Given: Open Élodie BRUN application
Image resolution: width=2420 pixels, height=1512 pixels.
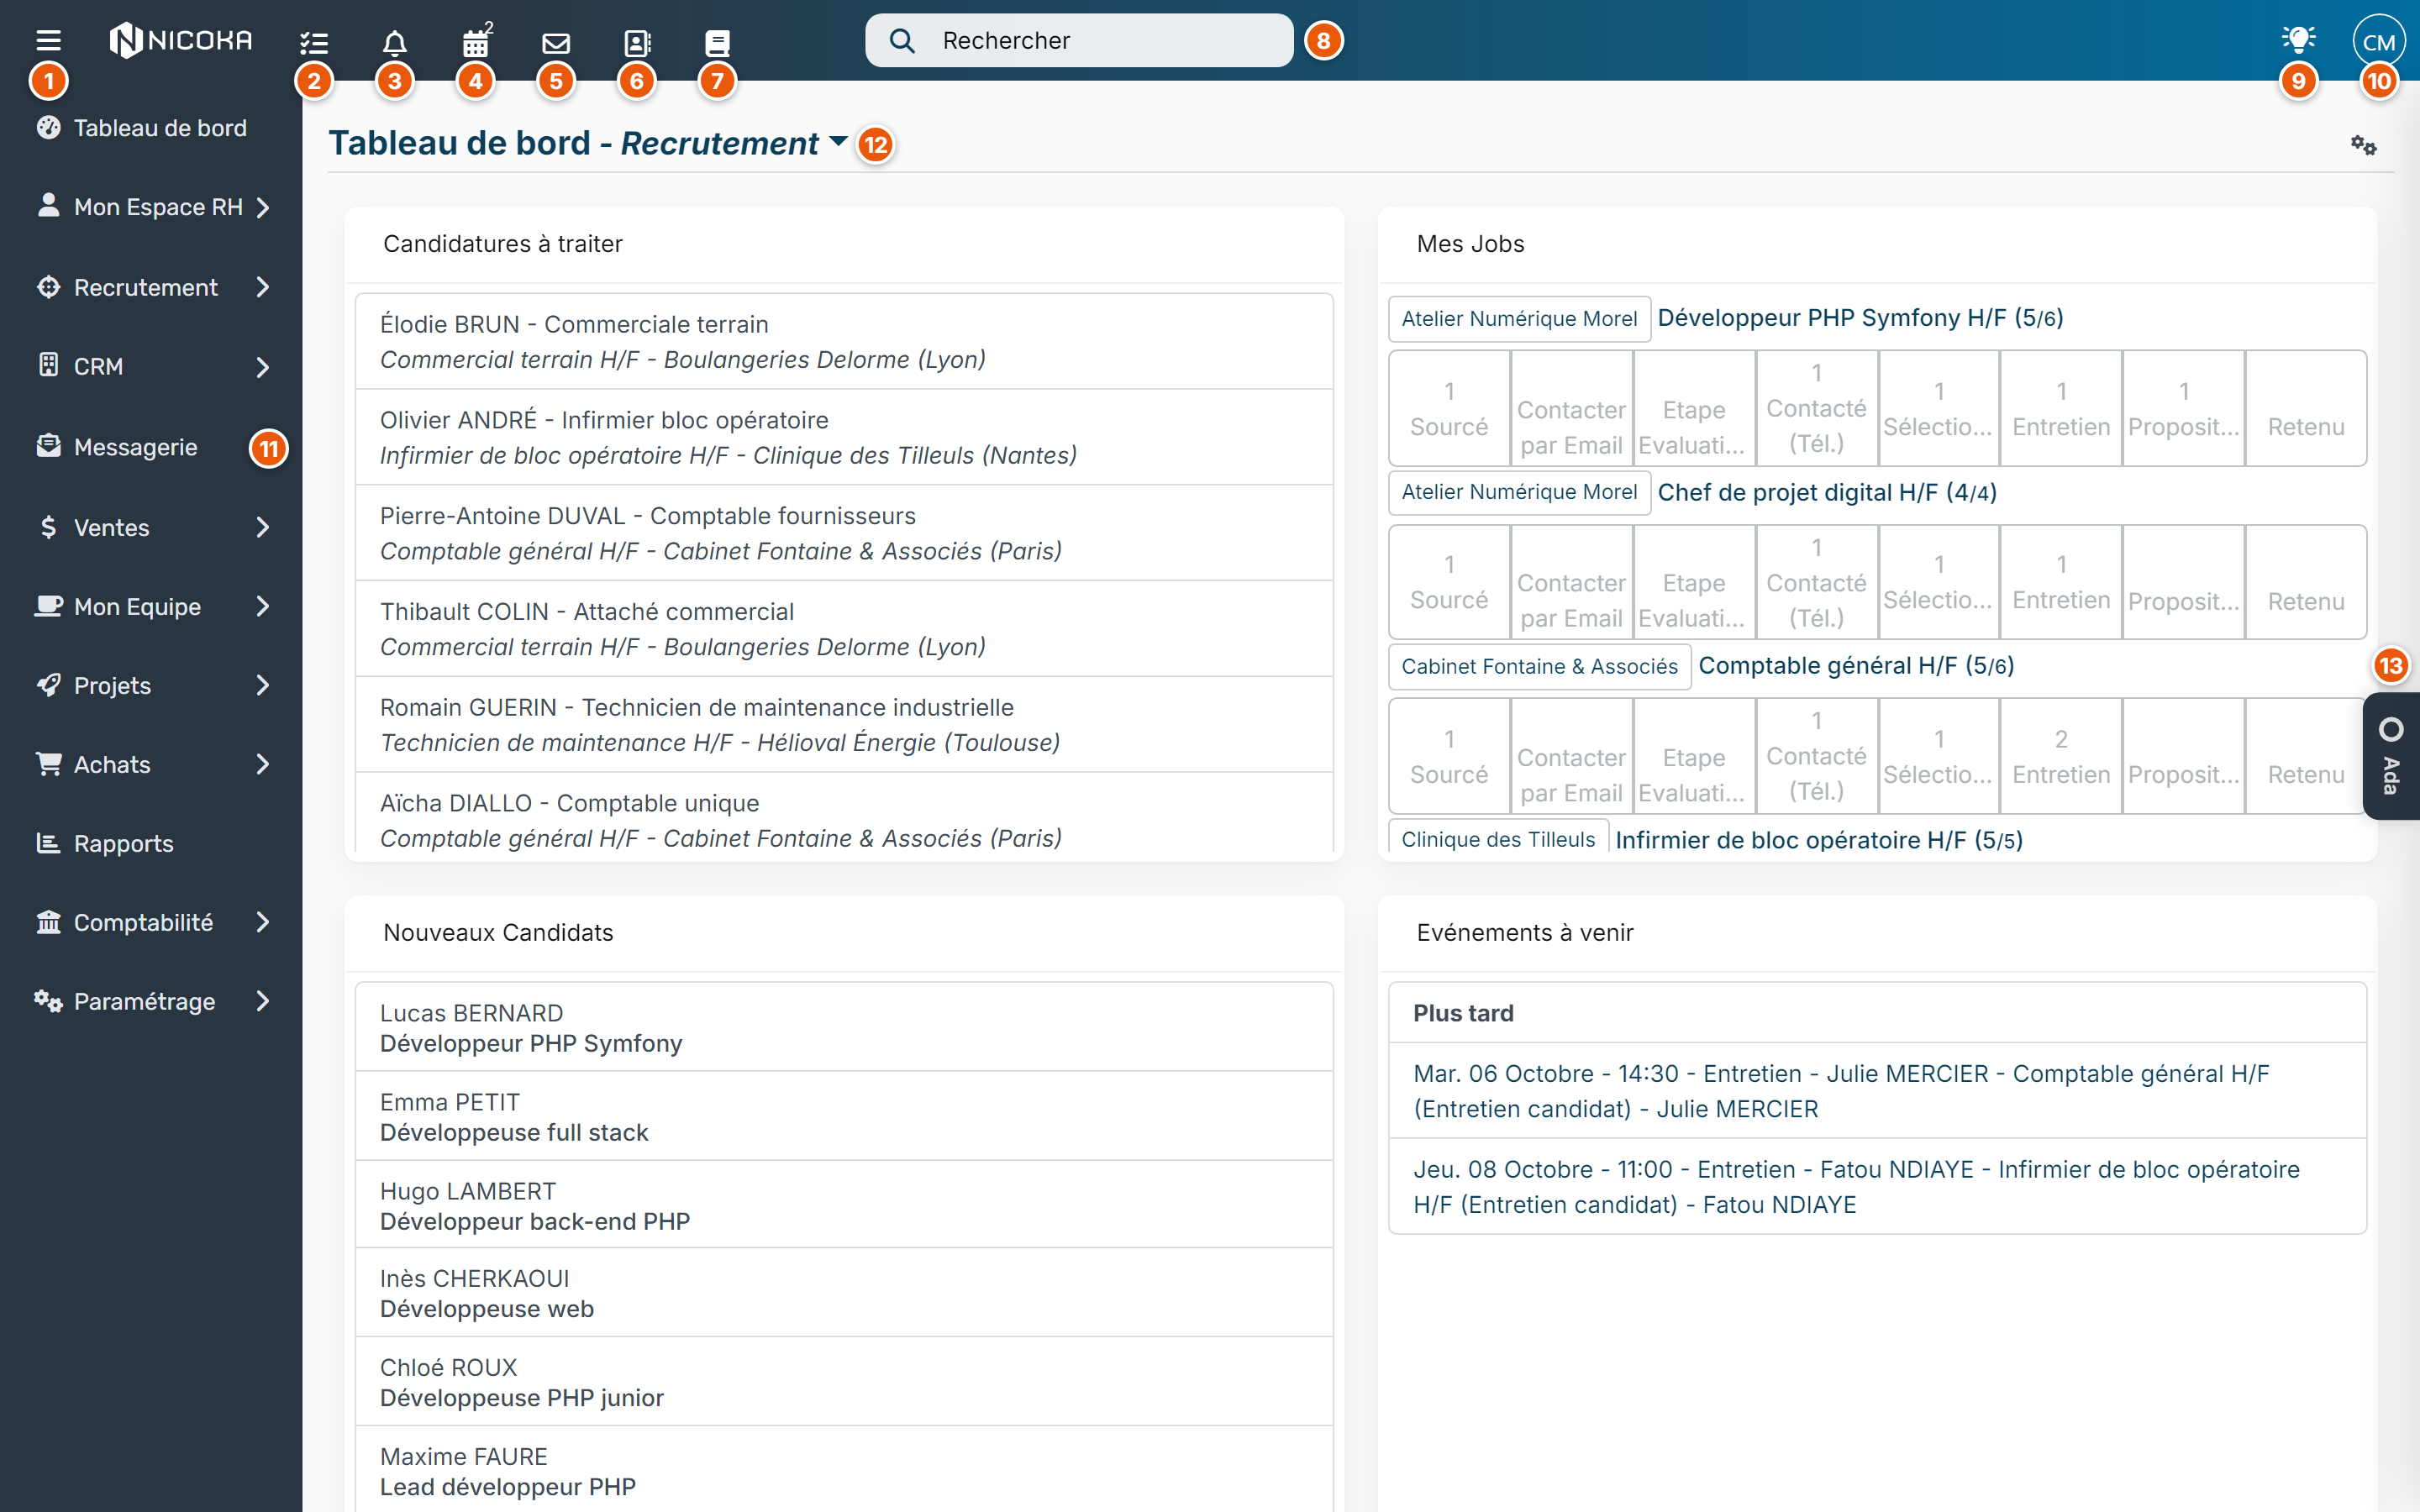Looking at the screenshot, I should tap(844, 341).
